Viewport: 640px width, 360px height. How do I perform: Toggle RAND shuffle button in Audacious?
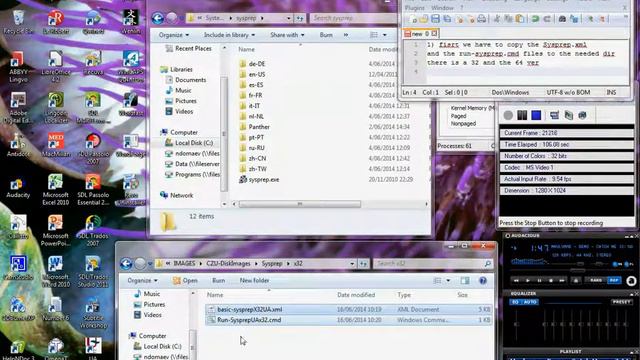pos(596,280)
